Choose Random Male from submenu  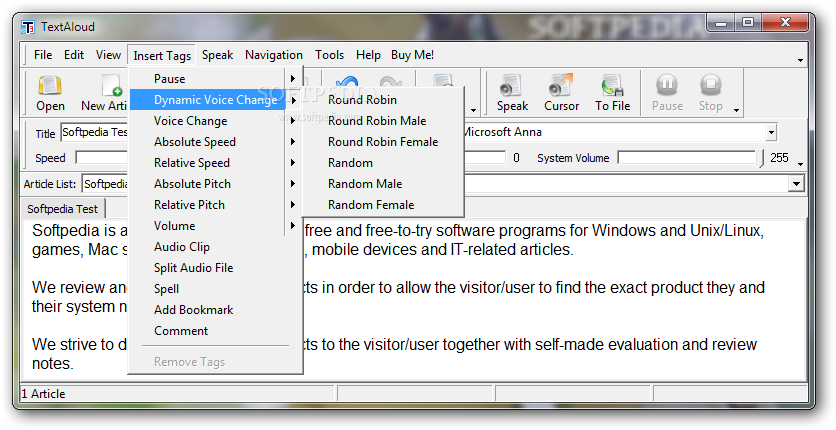coord(365,184)
